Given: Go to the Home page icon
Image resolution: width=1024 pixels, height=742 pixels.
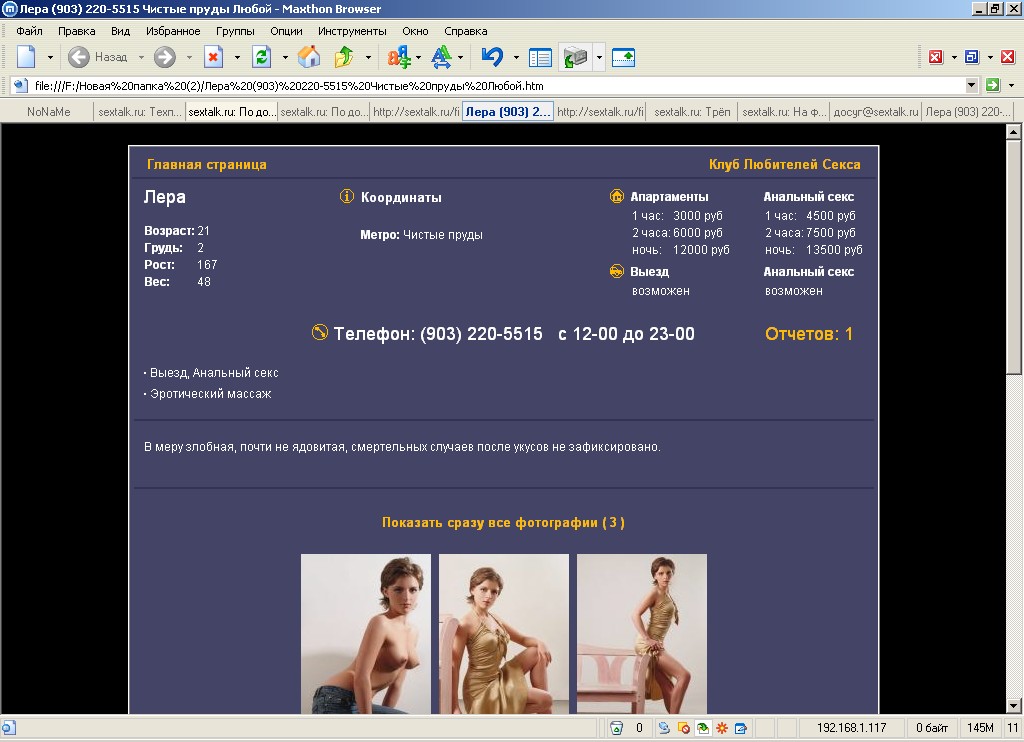Looking at the screenshot, I should (309, 57).
